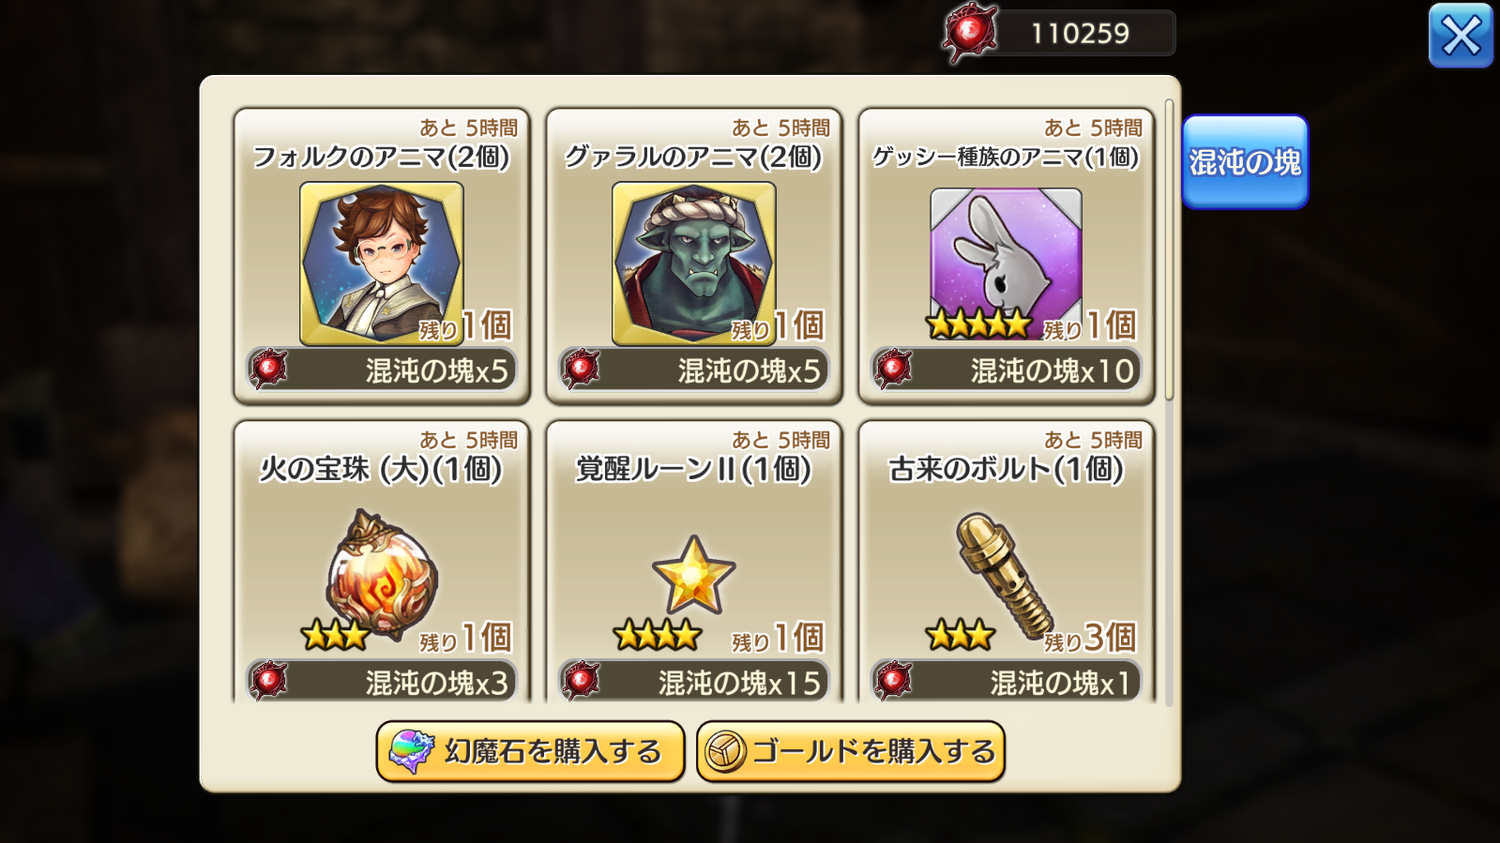Click the gem icon on 幻魔石を購入する button
This screenshot has width=1500, height=843.
pyautogui.click(x=411, y=752)
